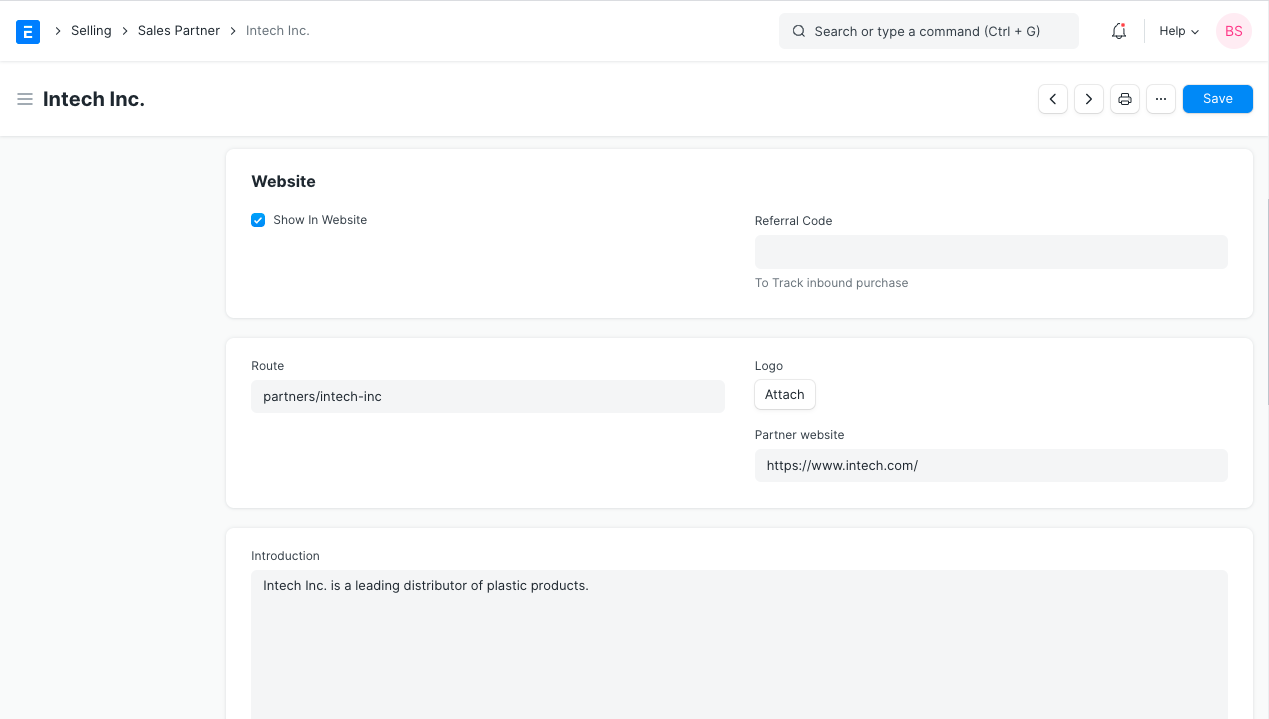Click into the Introduction text area
Screen dimensions: 1269x719
point(739,640)
